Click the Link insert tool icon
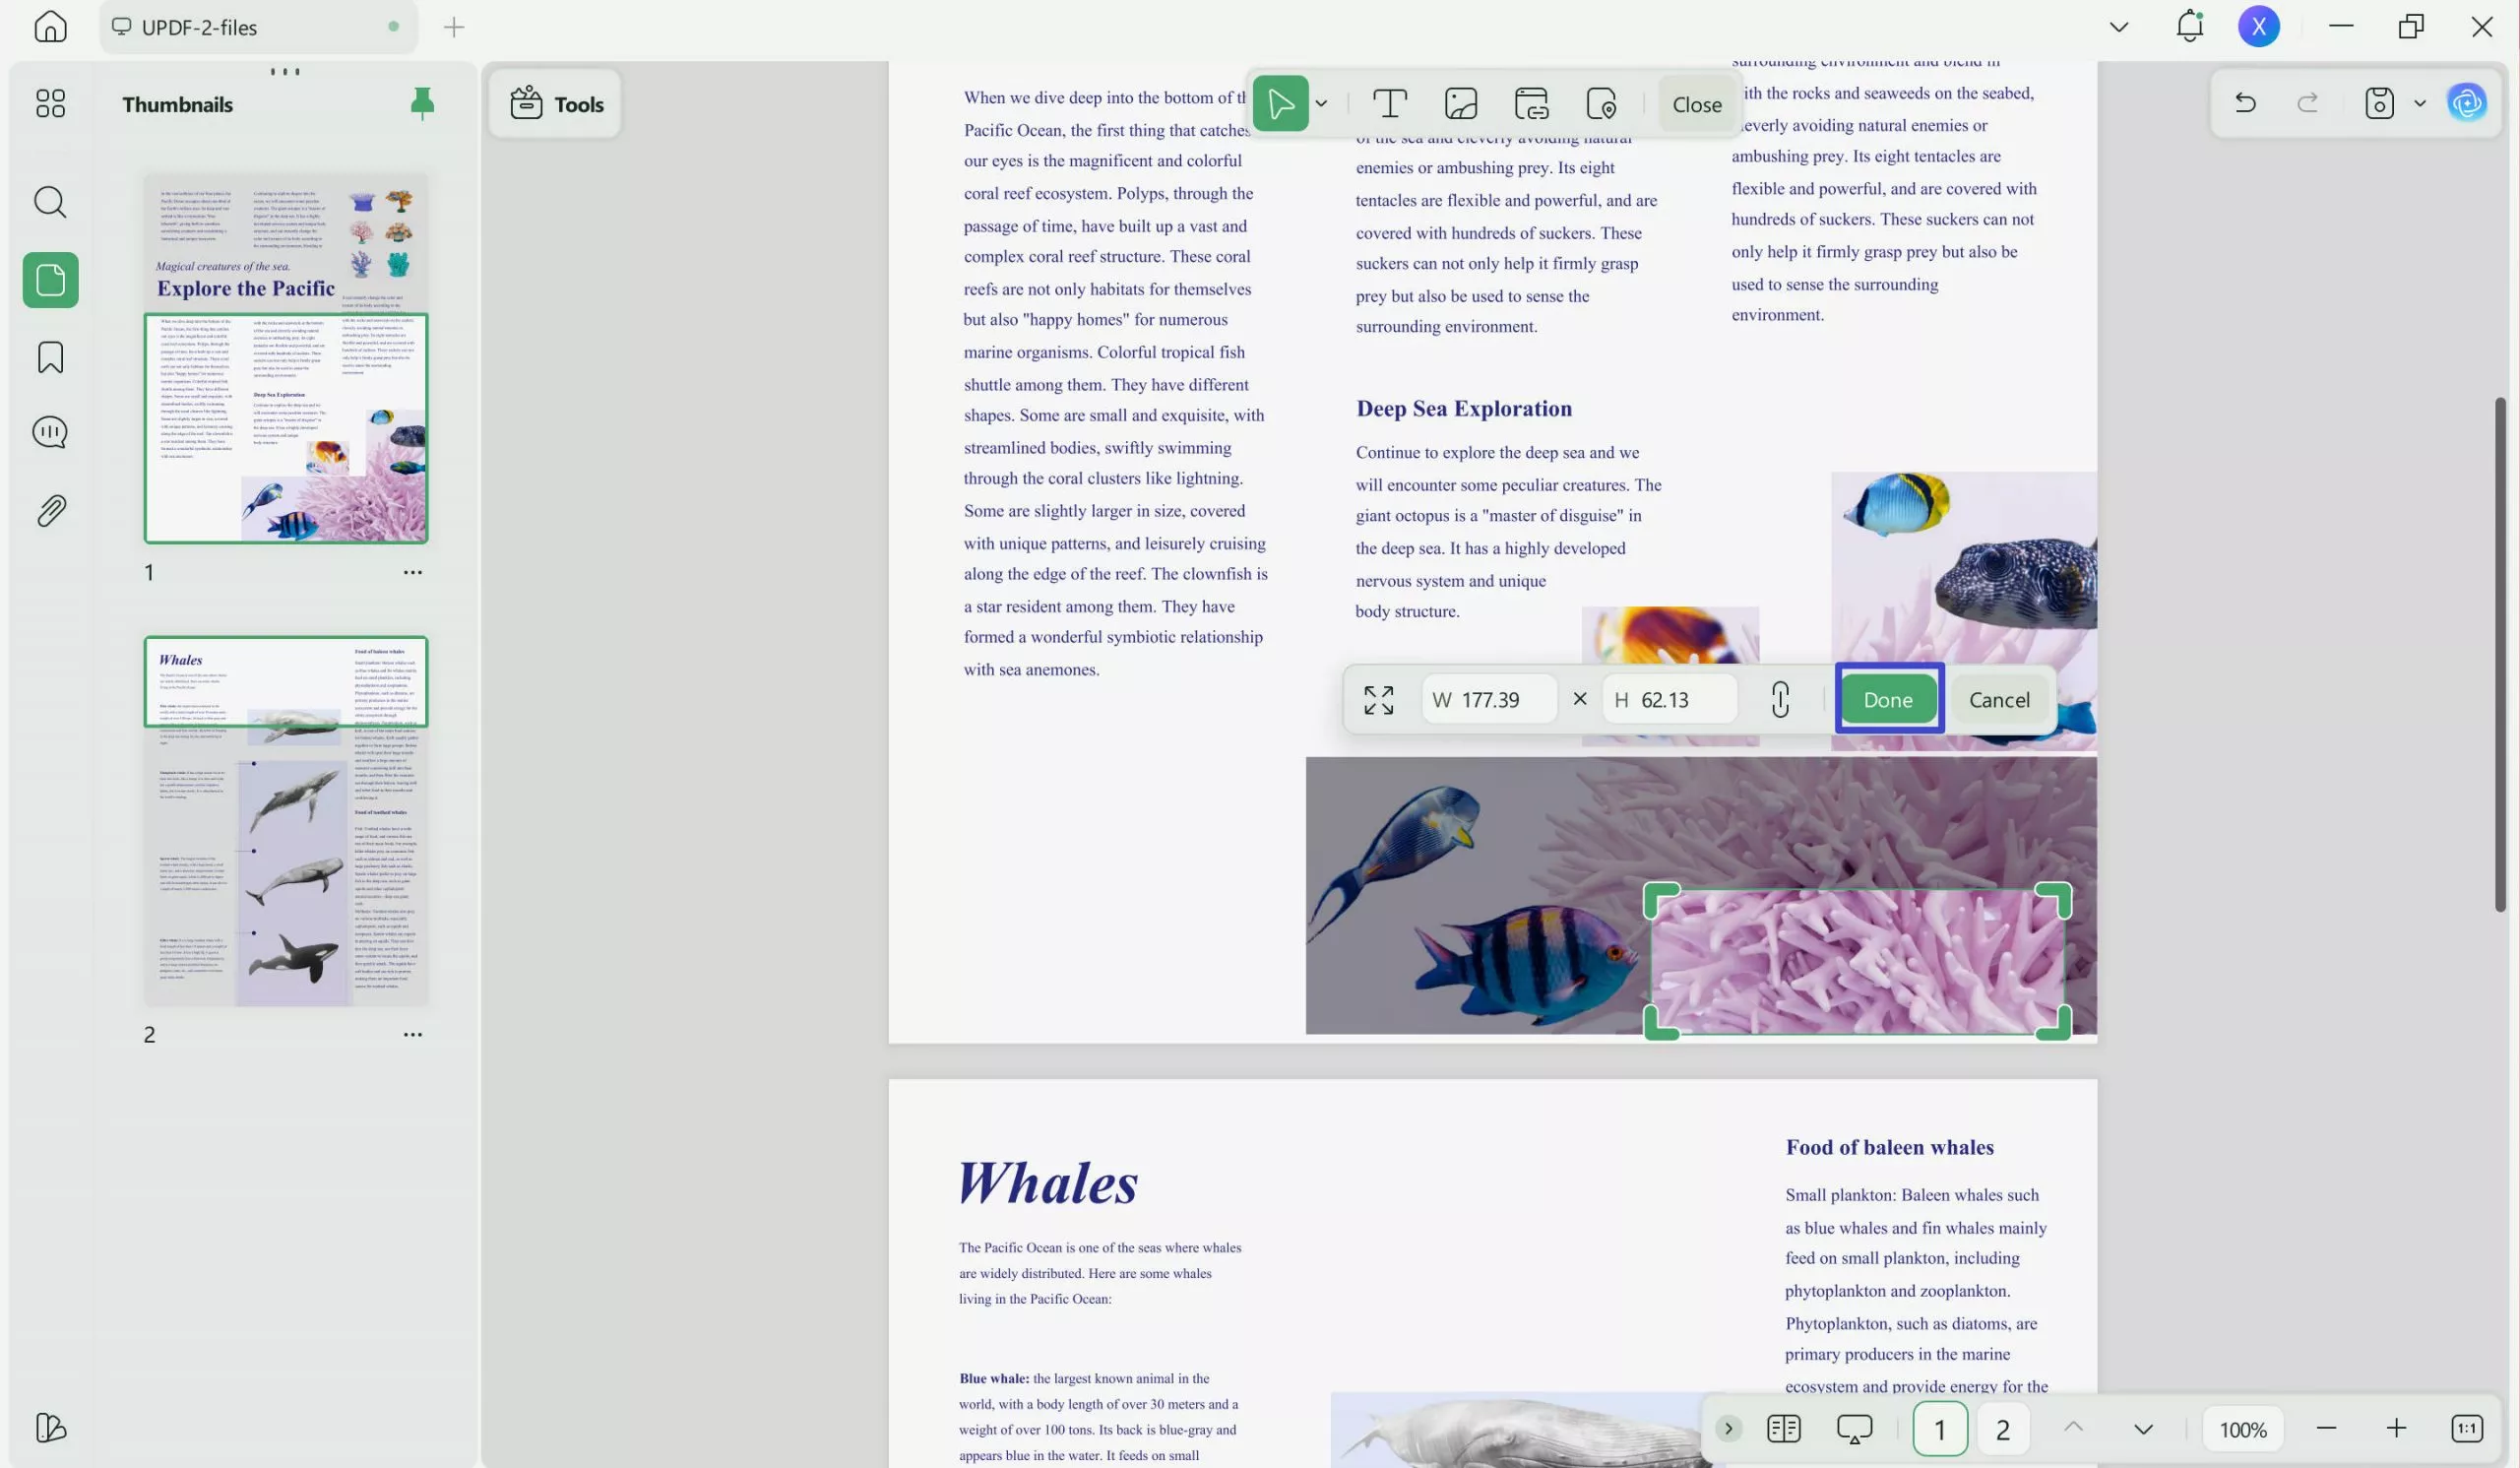This screenshot has width=2520, height=1468. click(x=1531, y=104)
